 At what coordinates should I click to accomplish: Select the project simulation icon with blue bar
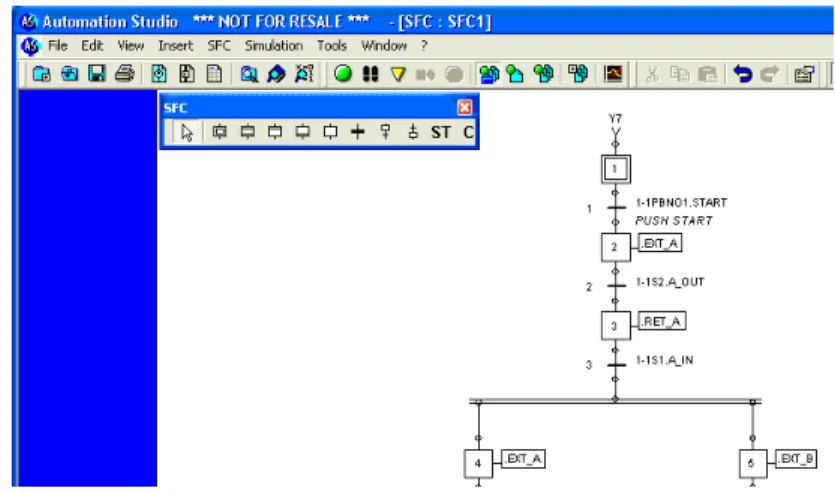click(x=489, y=74)
